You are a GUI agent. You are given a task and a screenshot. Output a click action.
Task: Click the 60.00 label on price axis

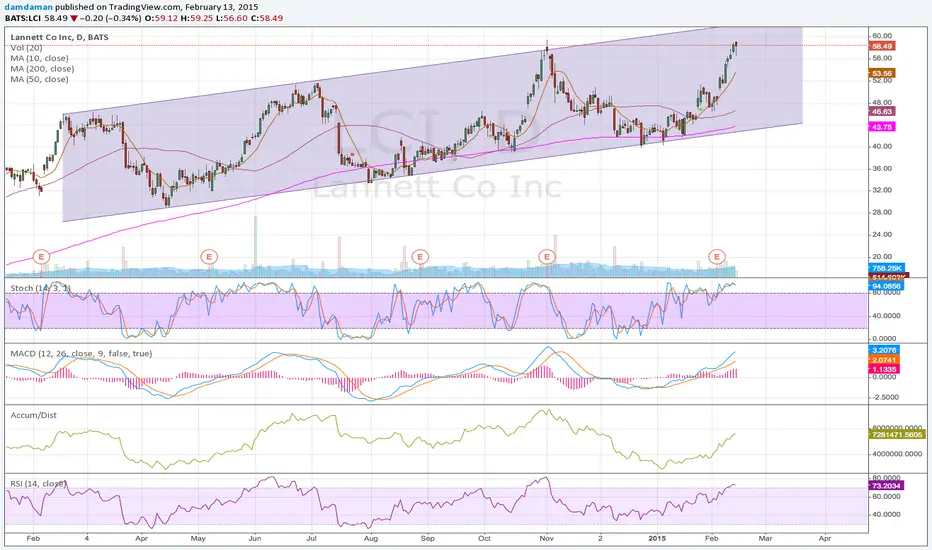883,36
